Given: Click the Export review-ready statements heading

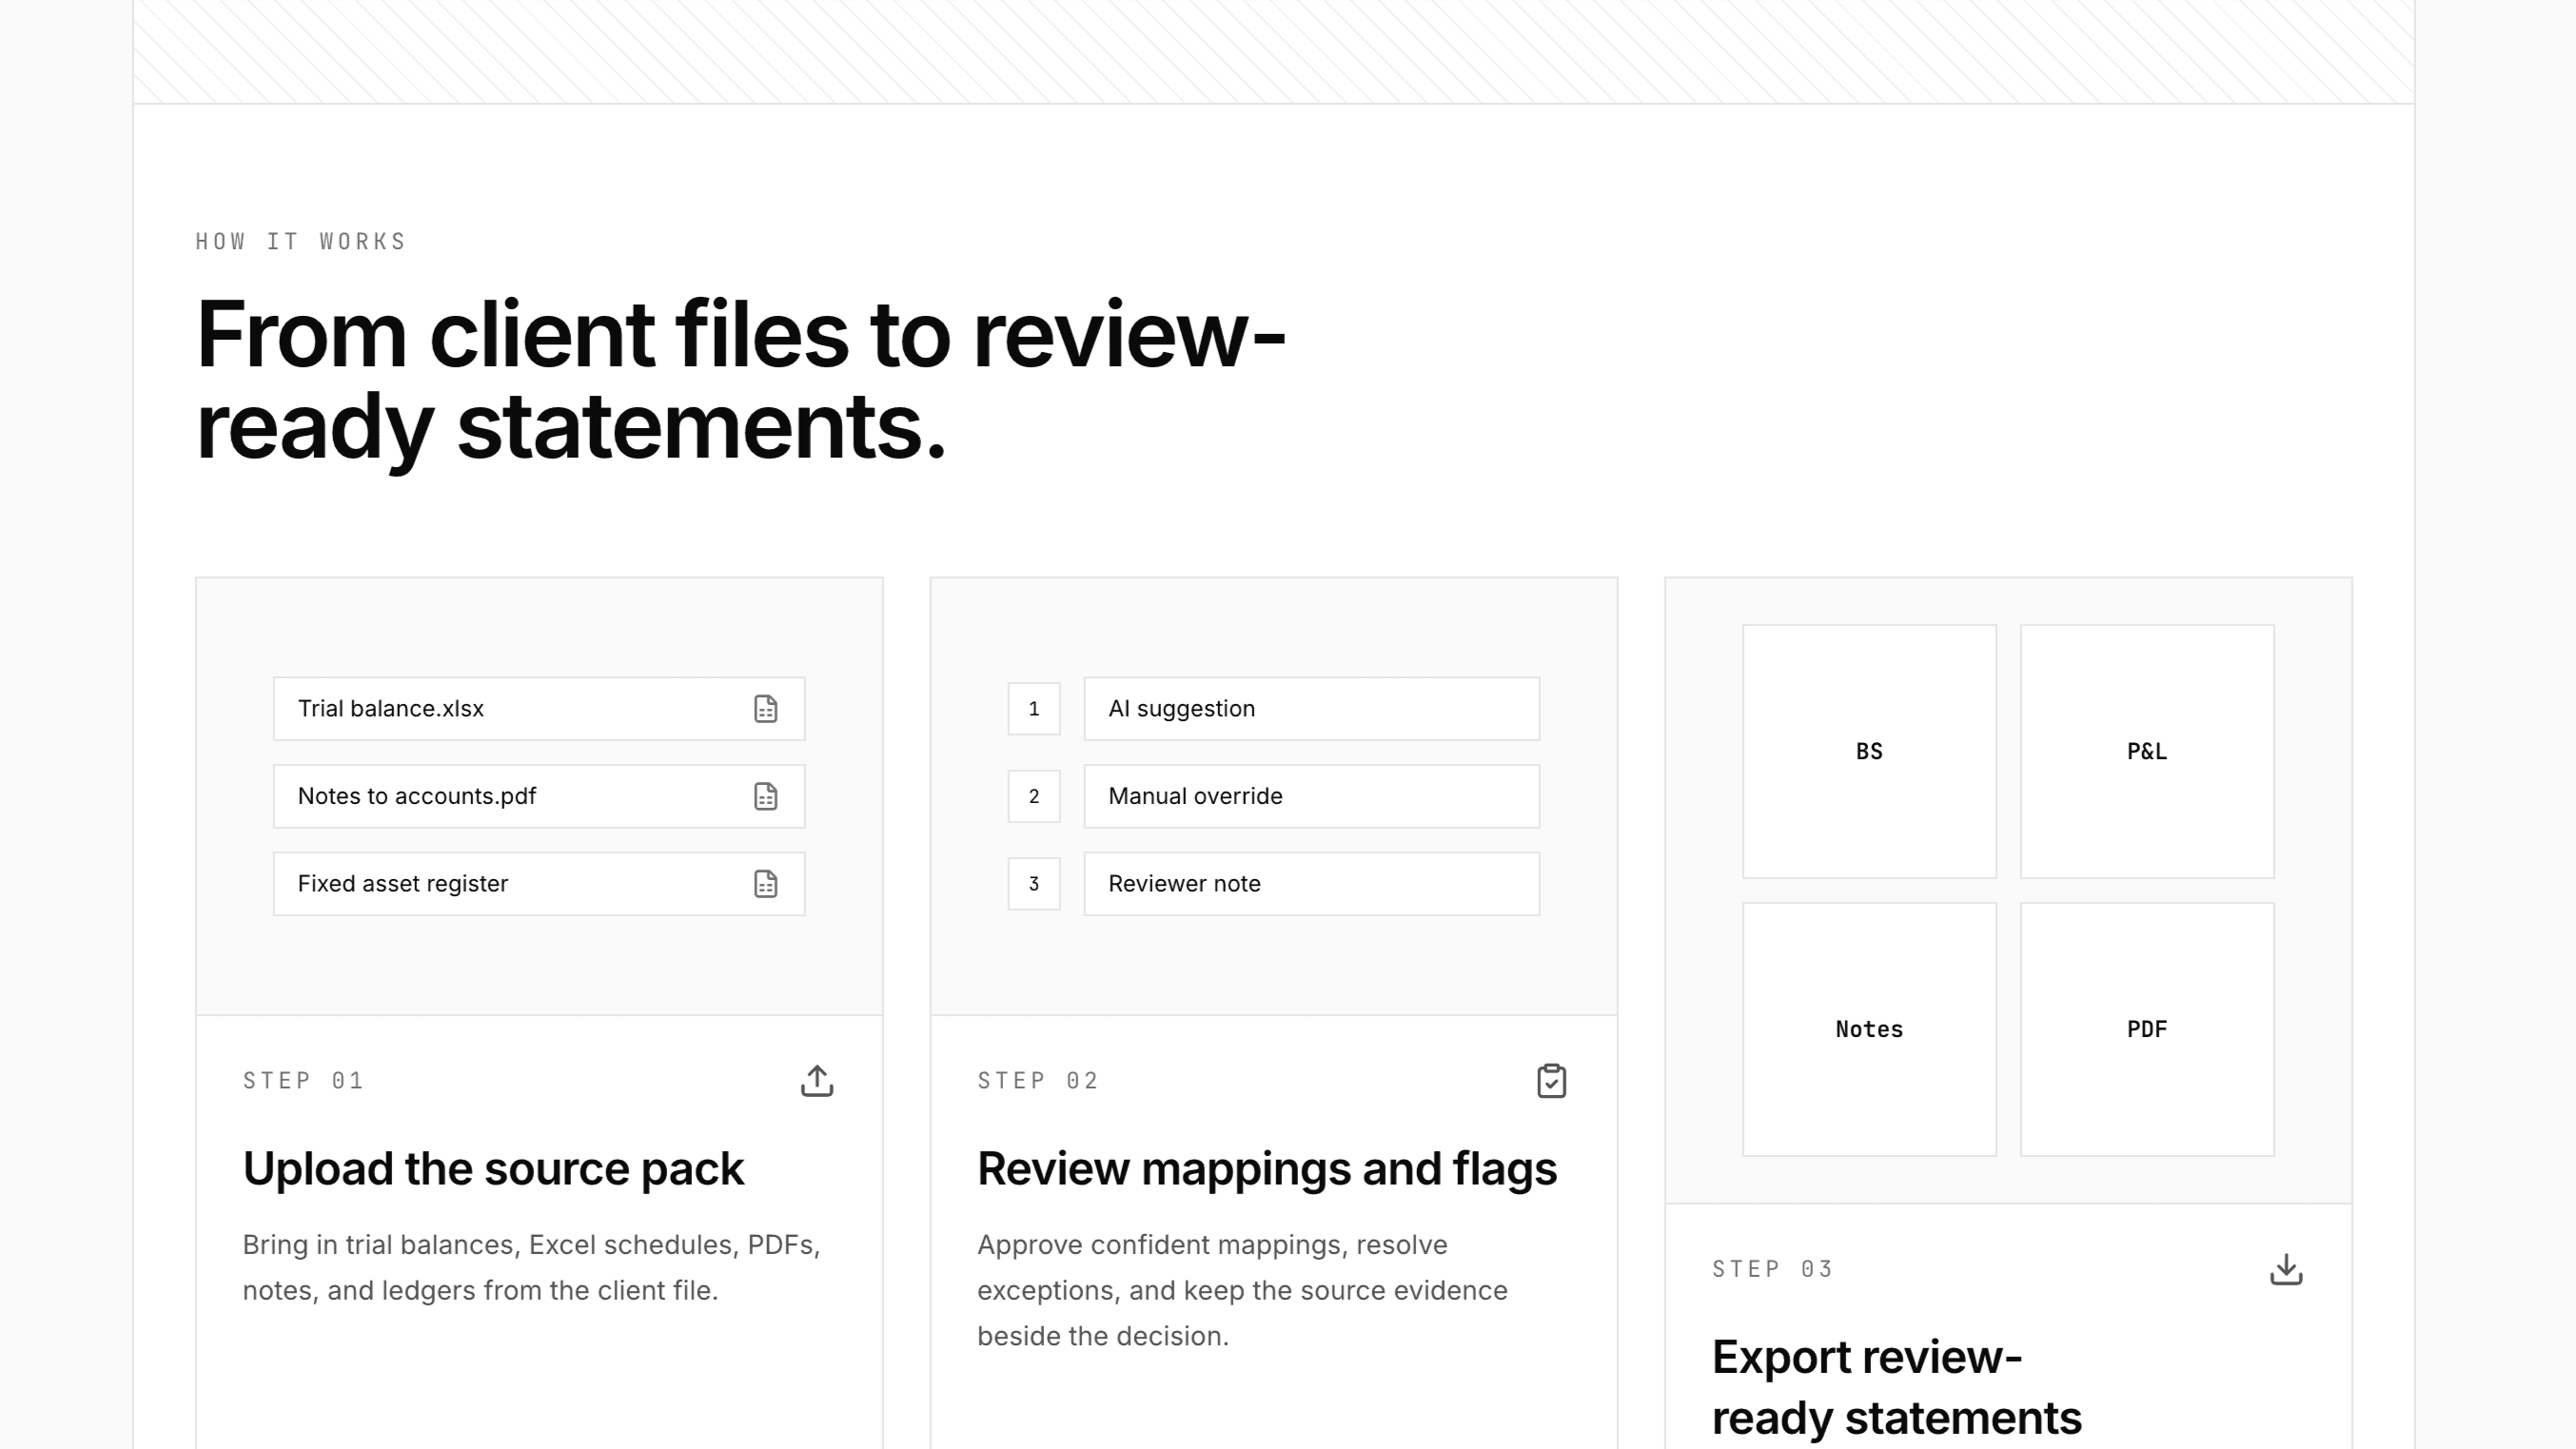Looking at the screenshot, I should (x=1896, y=1387).
